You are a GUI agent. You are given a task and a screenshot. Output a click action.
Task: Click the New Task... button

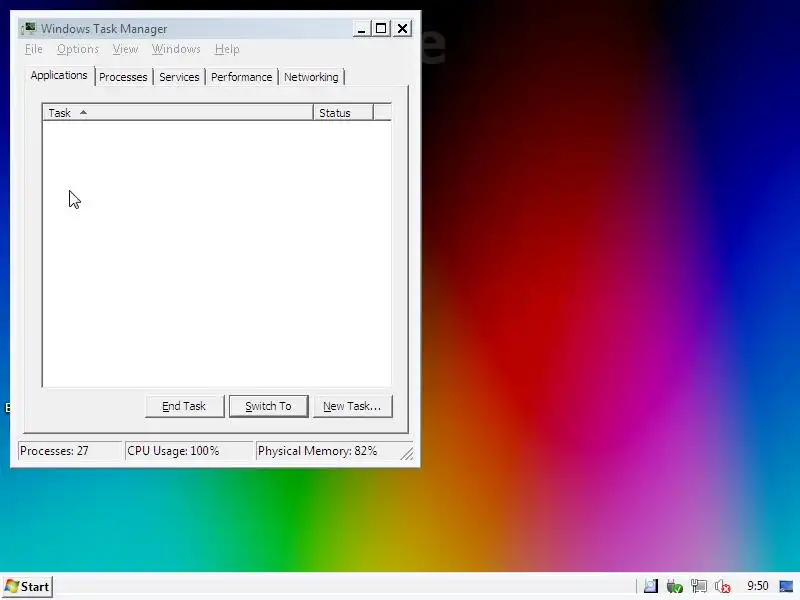pos(353,406)
